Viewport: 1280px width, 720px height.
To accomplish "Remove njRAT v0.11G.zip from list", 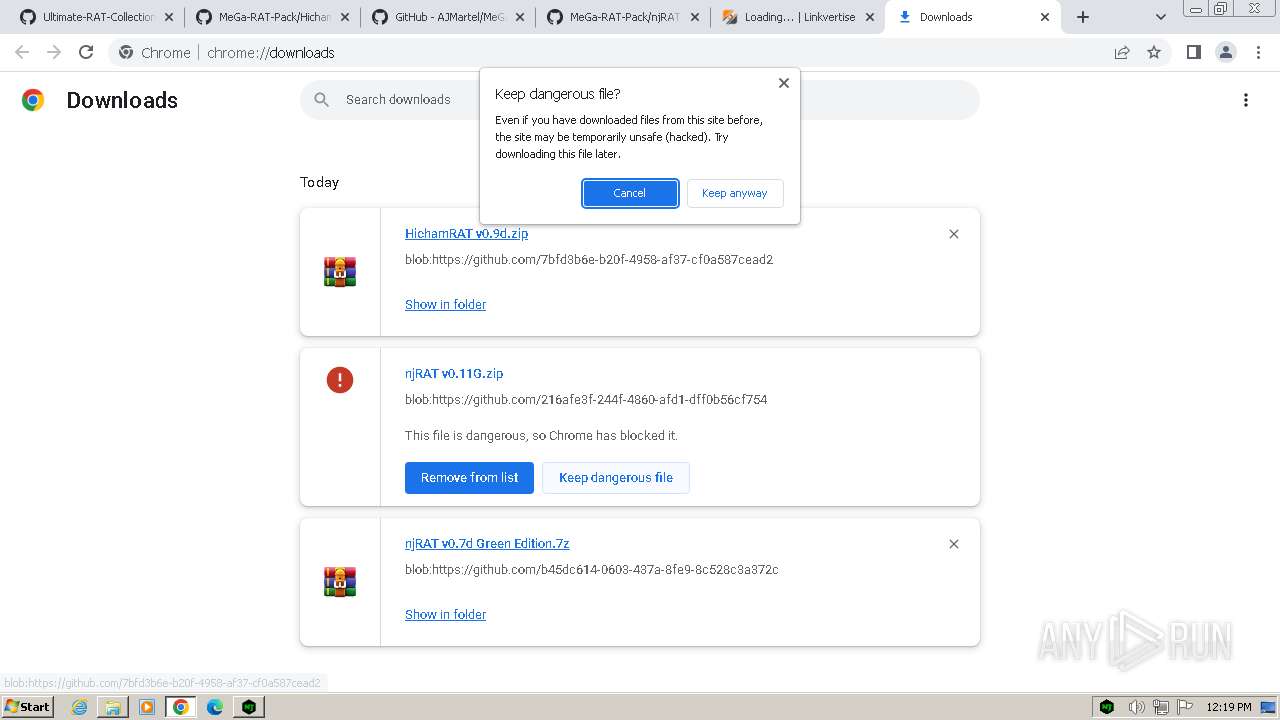I will point(469,477).
